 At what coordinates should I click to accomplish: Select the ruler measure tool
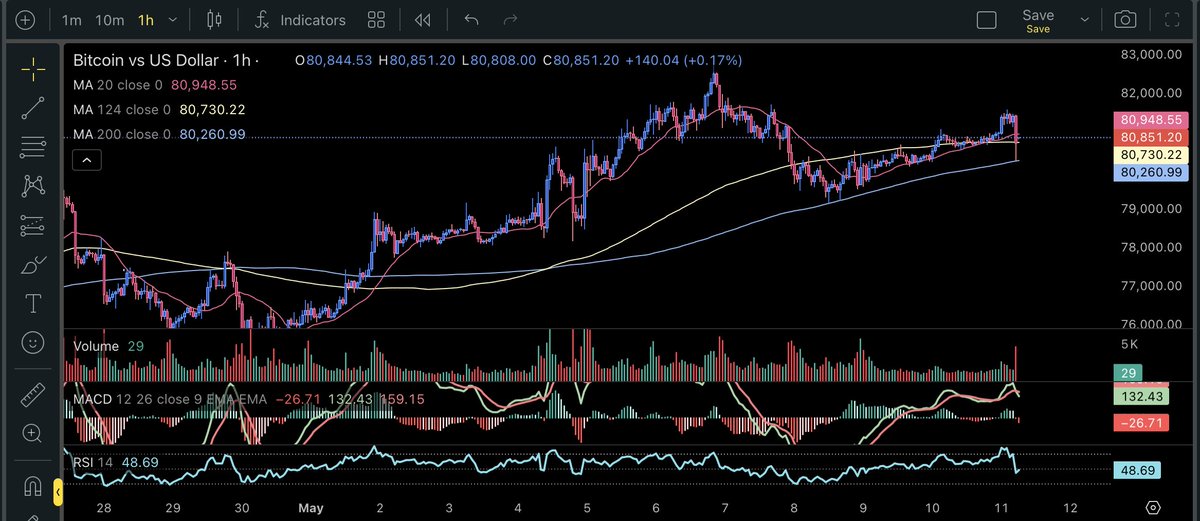point(33,394)
